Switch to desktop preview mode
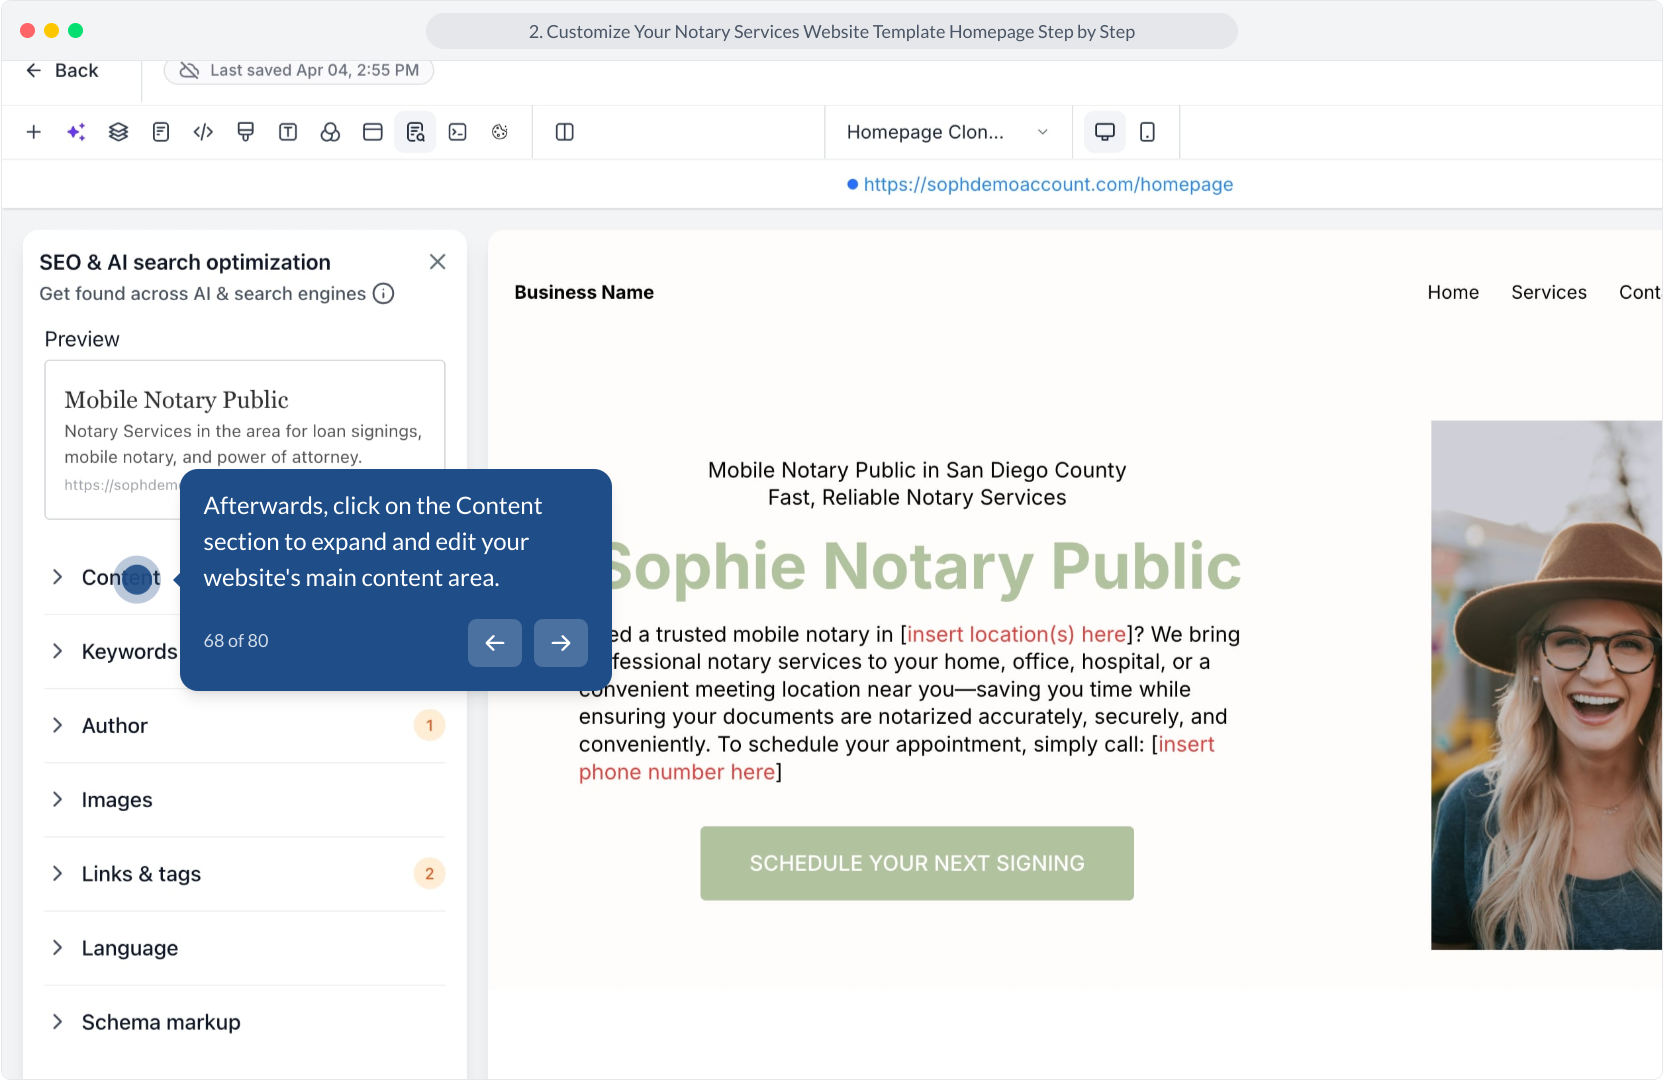Viewport: 1664px width, 1080px height. pyautogui.click(x=1105, y=132)
